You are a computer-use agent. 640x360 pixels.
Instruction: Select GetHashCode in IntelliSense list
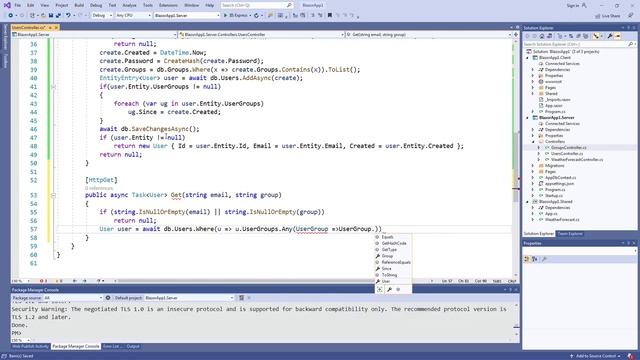(x=394, y=243)
